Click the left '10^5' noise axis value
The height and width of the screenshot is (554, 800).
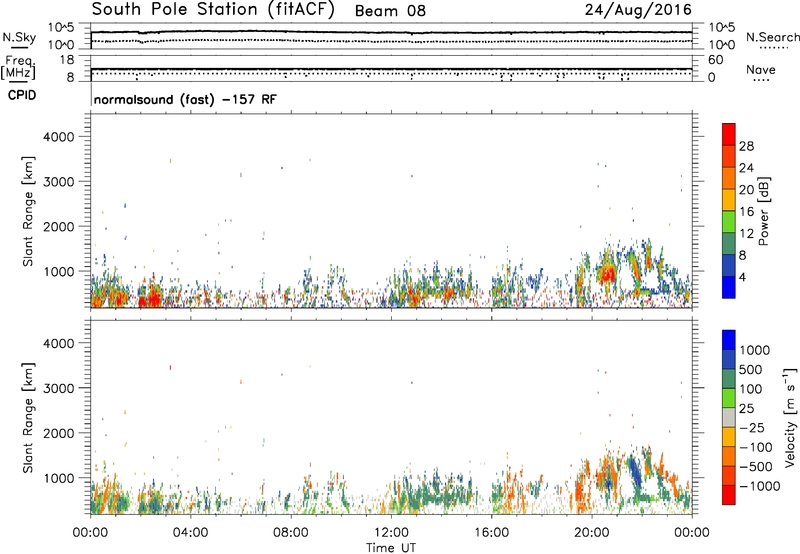click(x=61, y=28)
